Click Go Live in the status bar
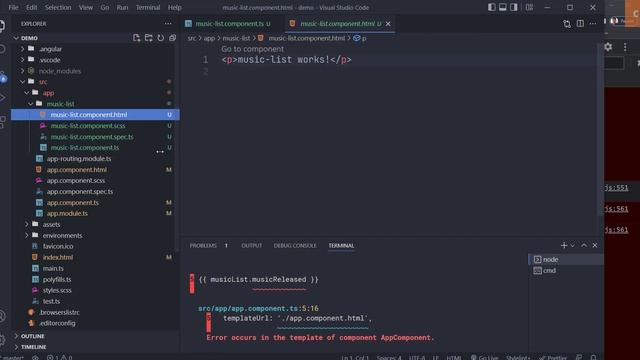The width and height of the screenshot is (640, 360). [484, 358]
